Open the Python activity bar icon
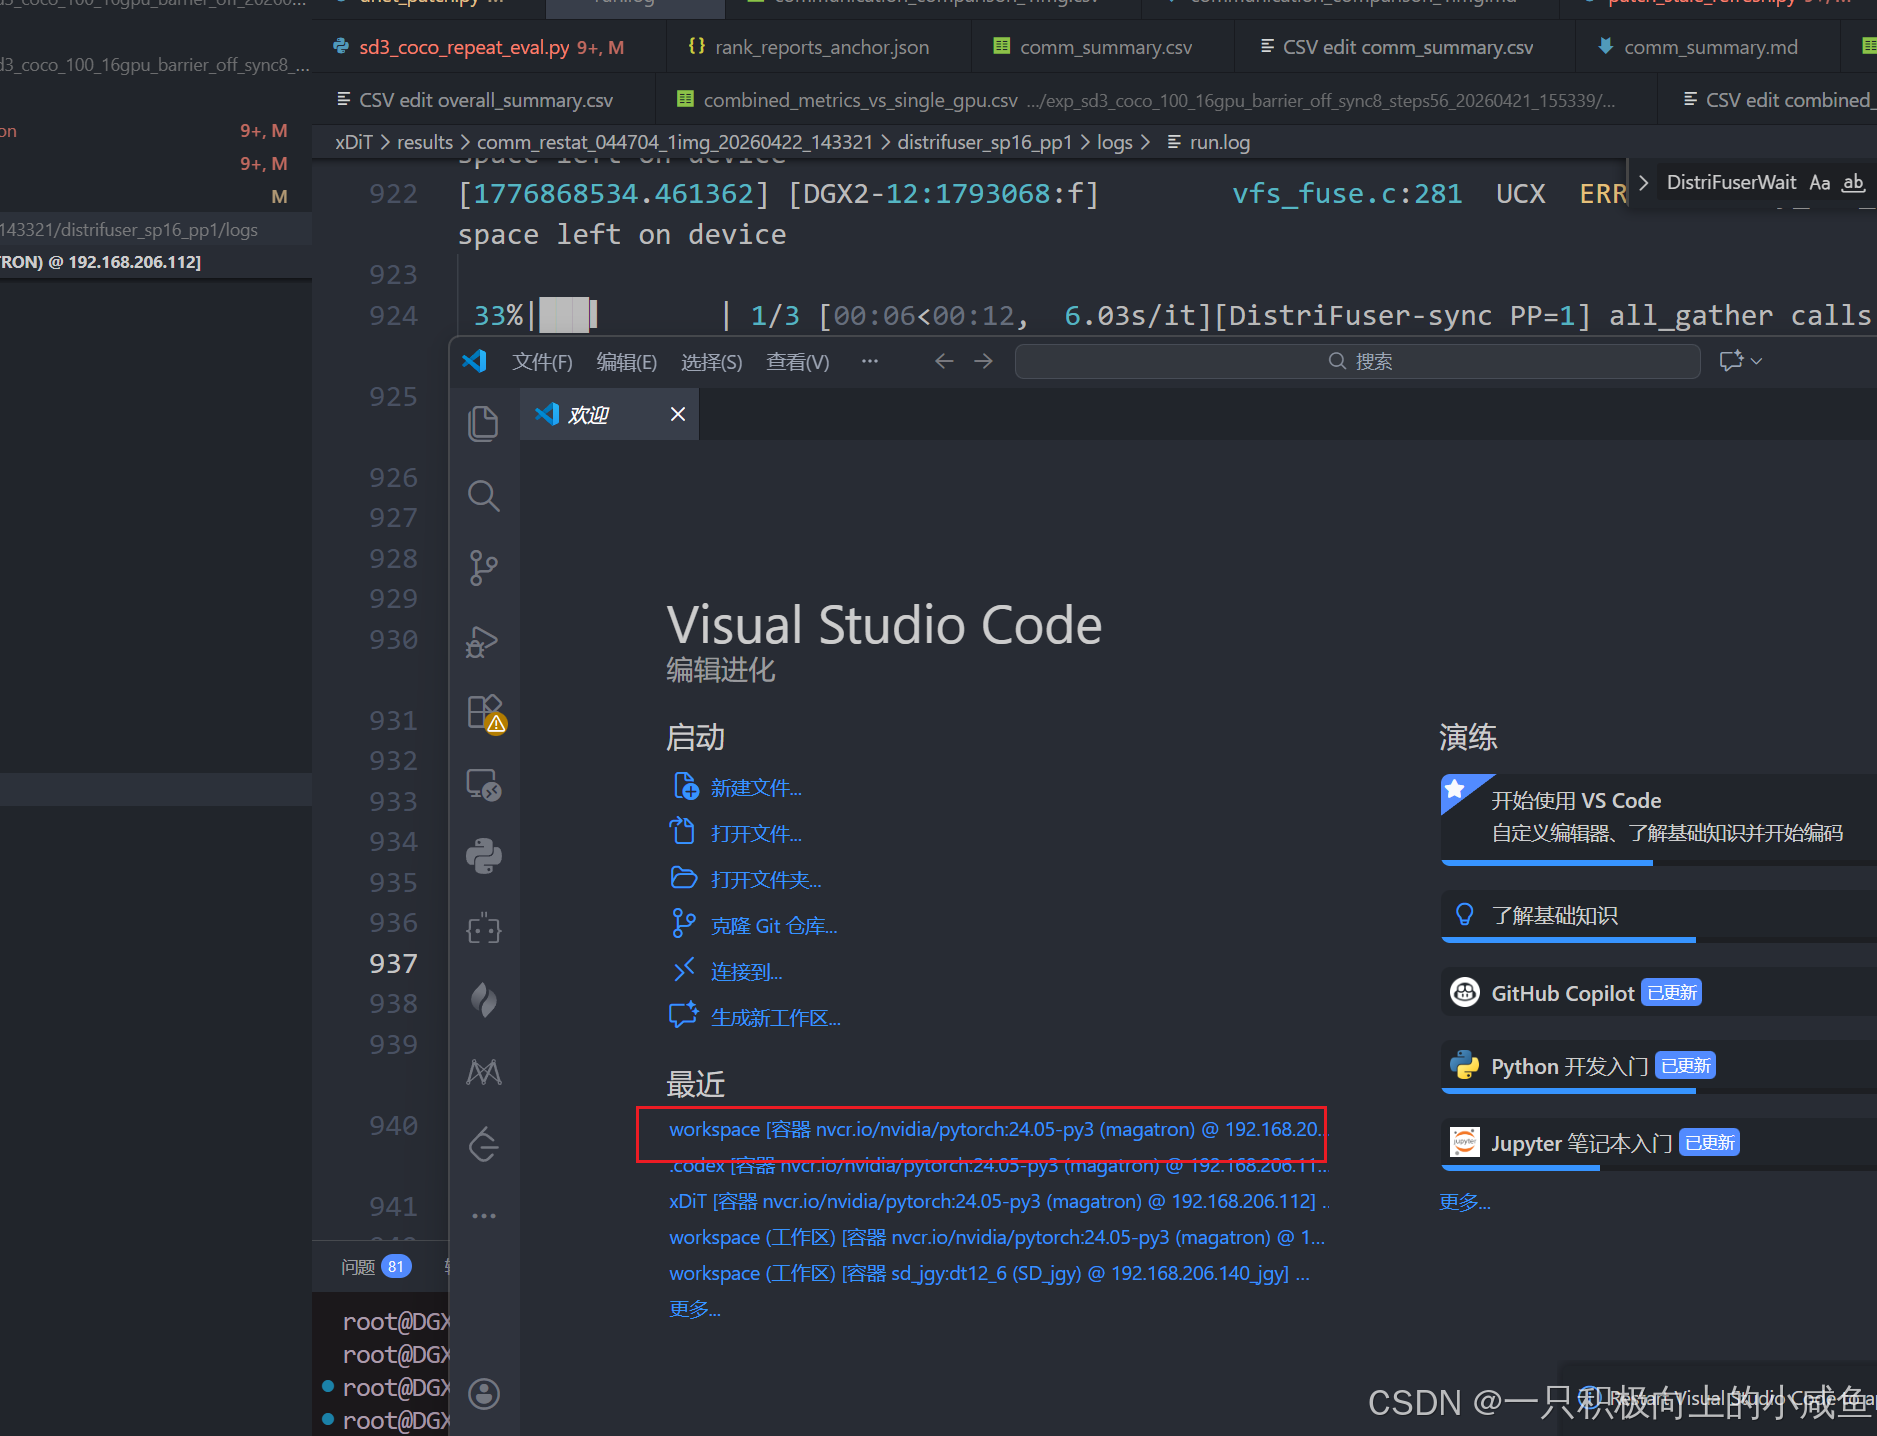 [484, 856]
